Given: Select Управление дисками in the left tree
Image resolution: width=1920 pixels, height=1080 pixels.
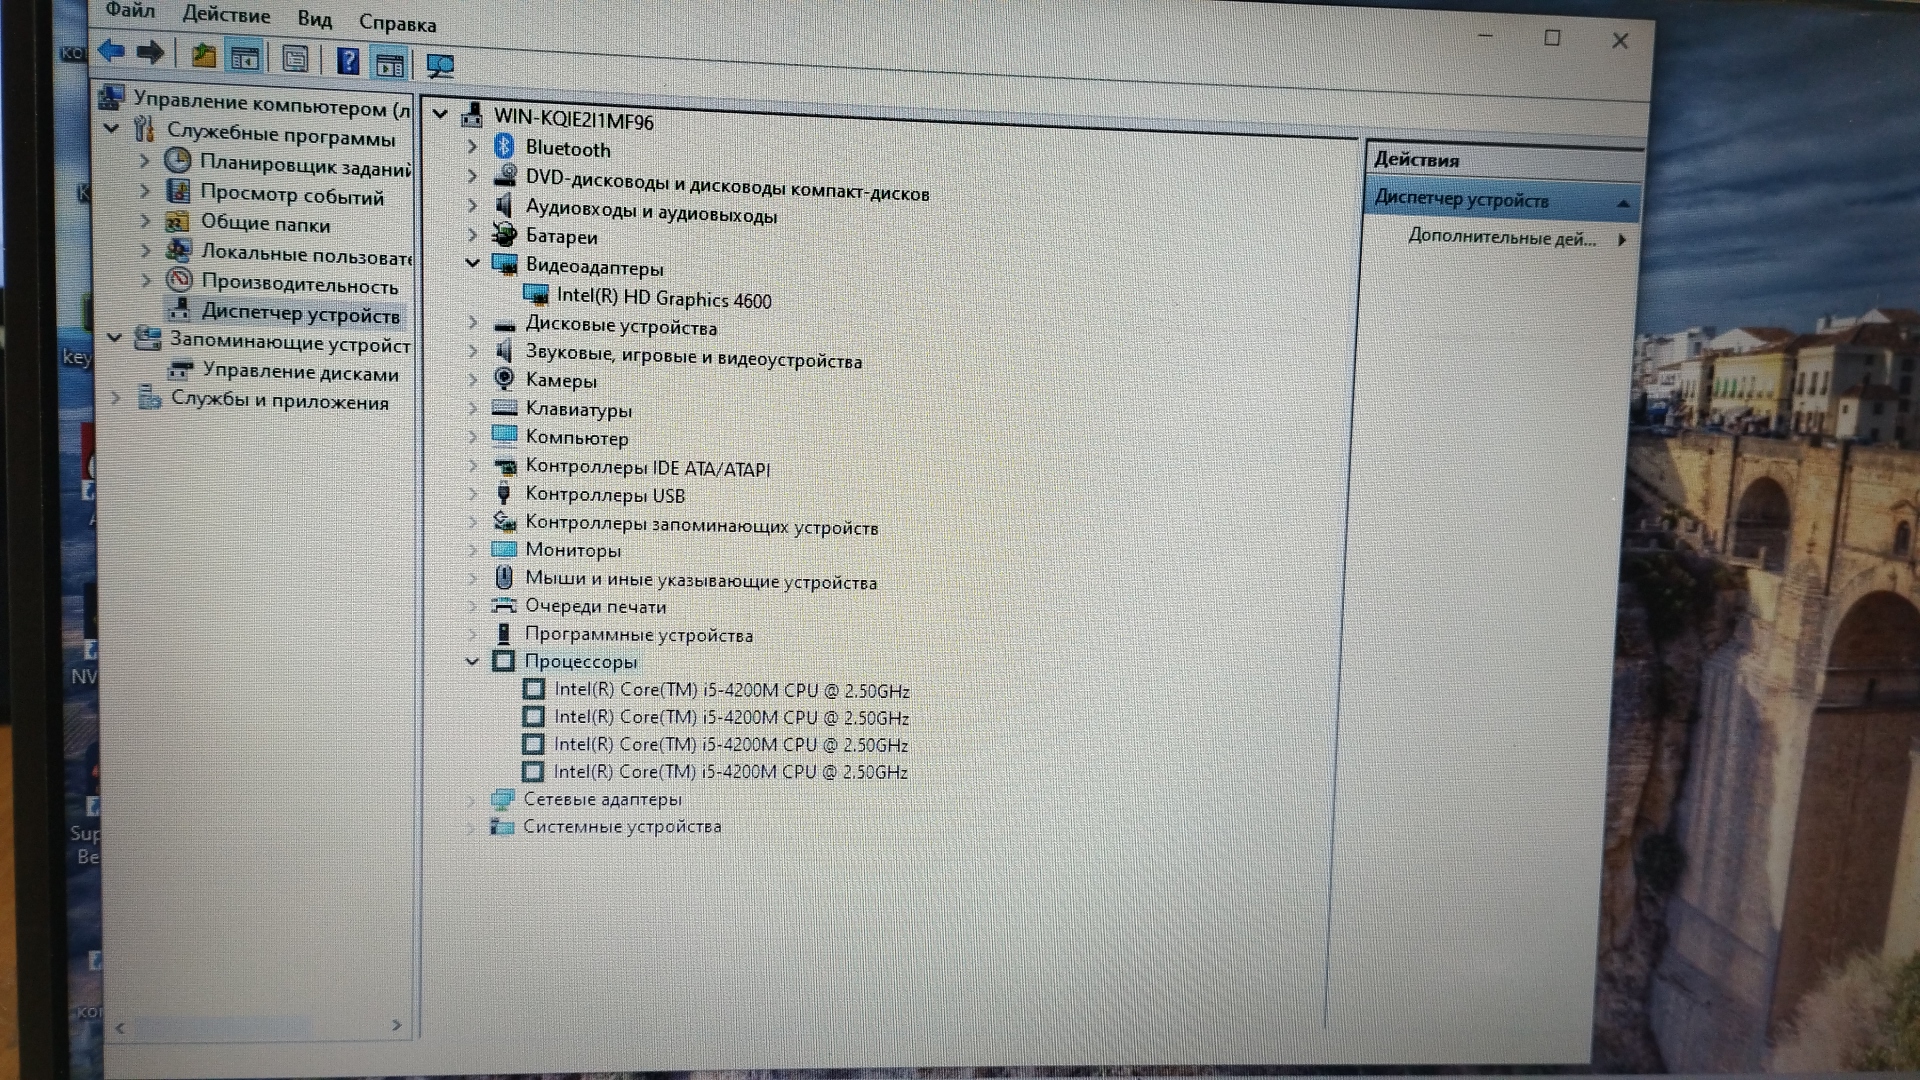Looking at the screenshot, I should tap(300, 373).
